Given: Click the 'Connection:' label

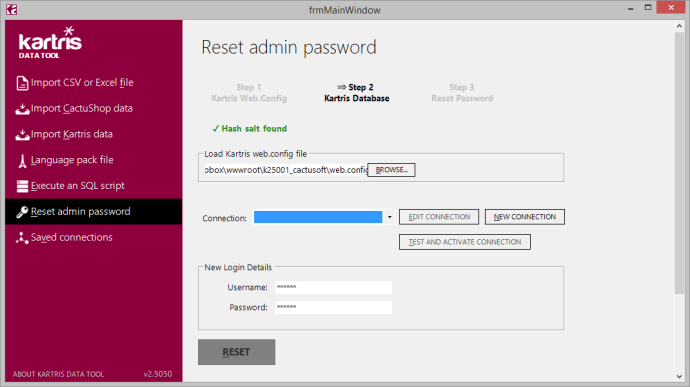Looking at the screenshot, I should [x=224, y=218].
